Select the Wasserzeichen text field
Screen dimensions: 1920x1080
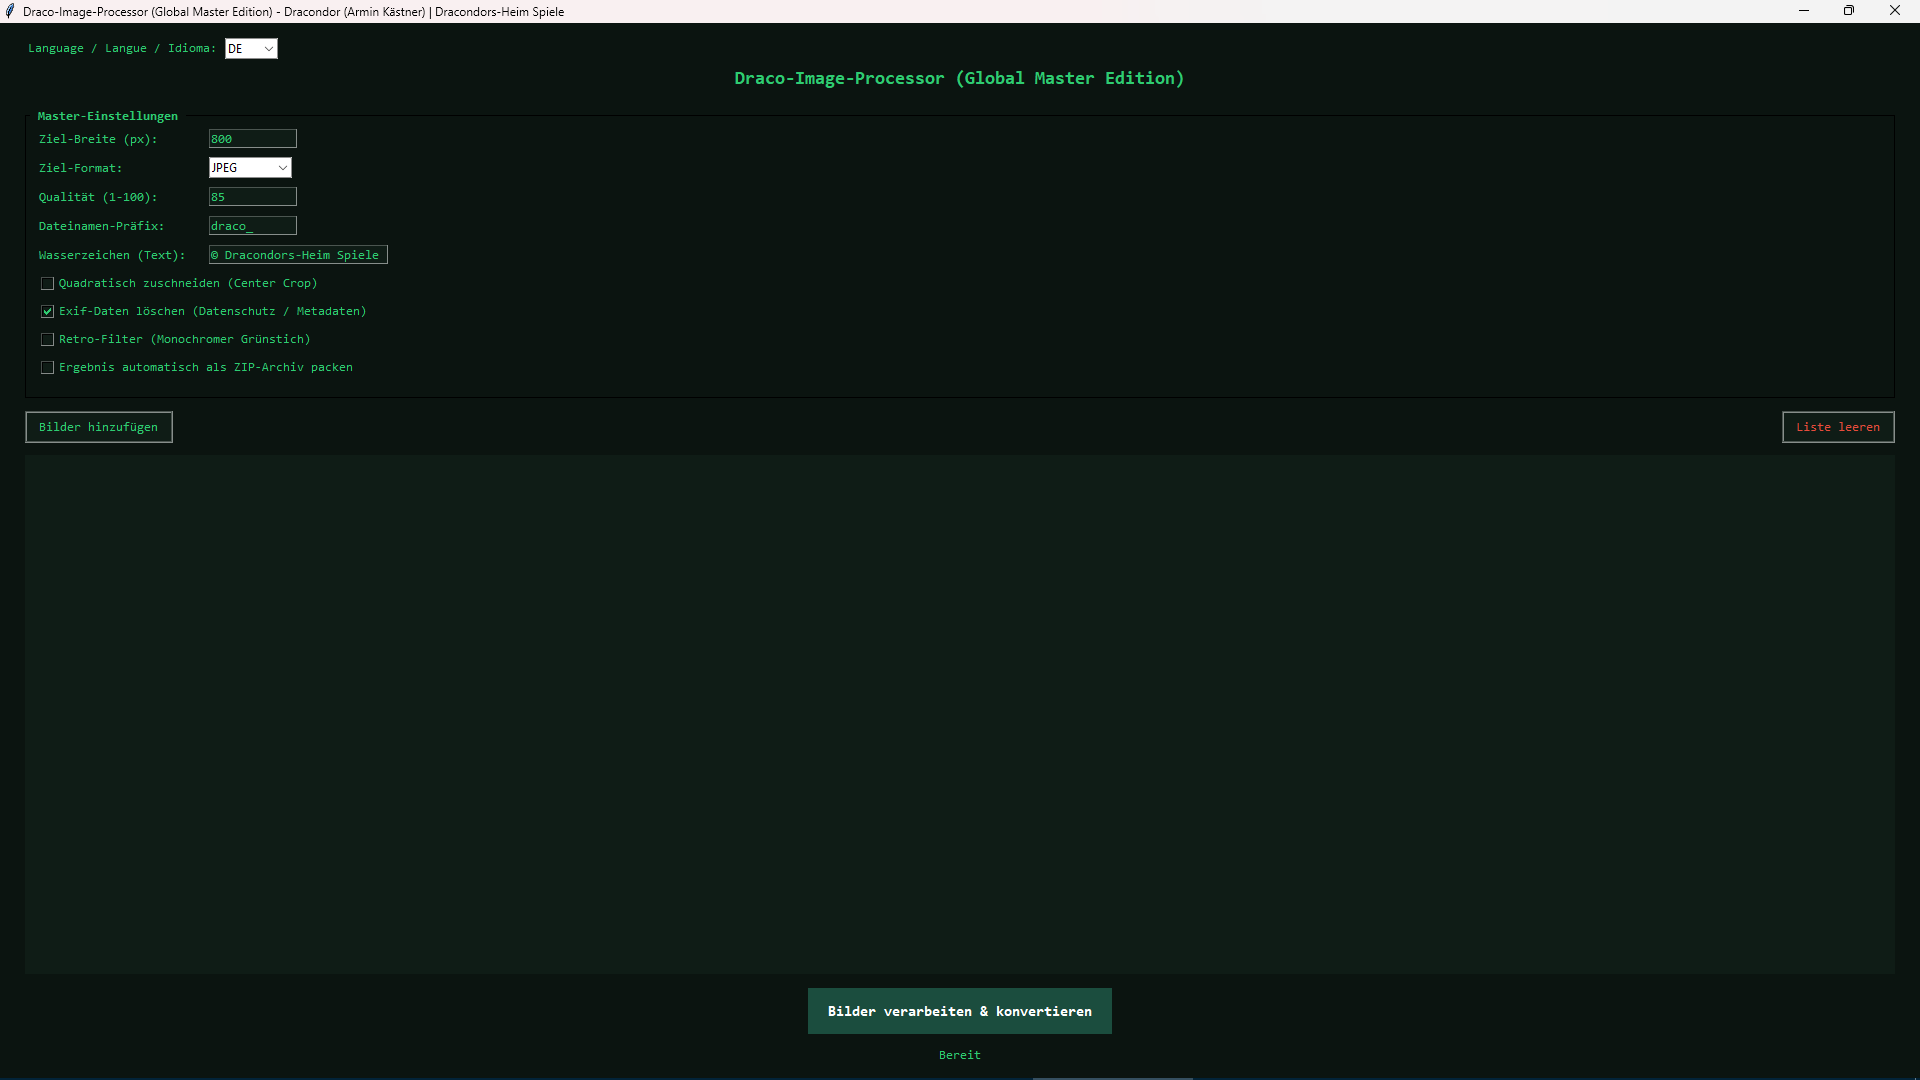298,255
